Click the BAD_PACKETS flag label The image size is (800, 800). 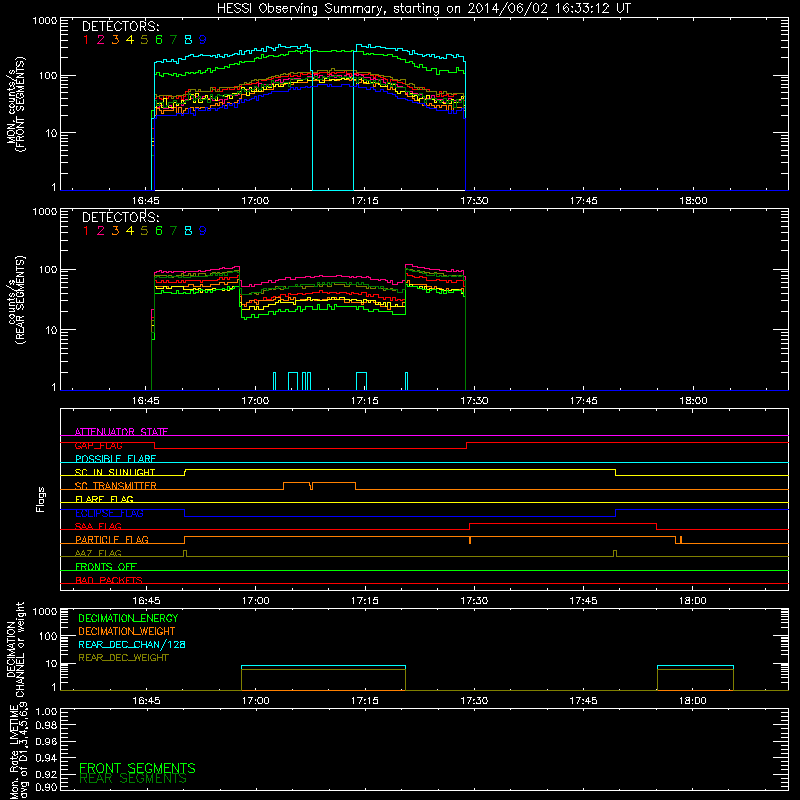(109, 580)
